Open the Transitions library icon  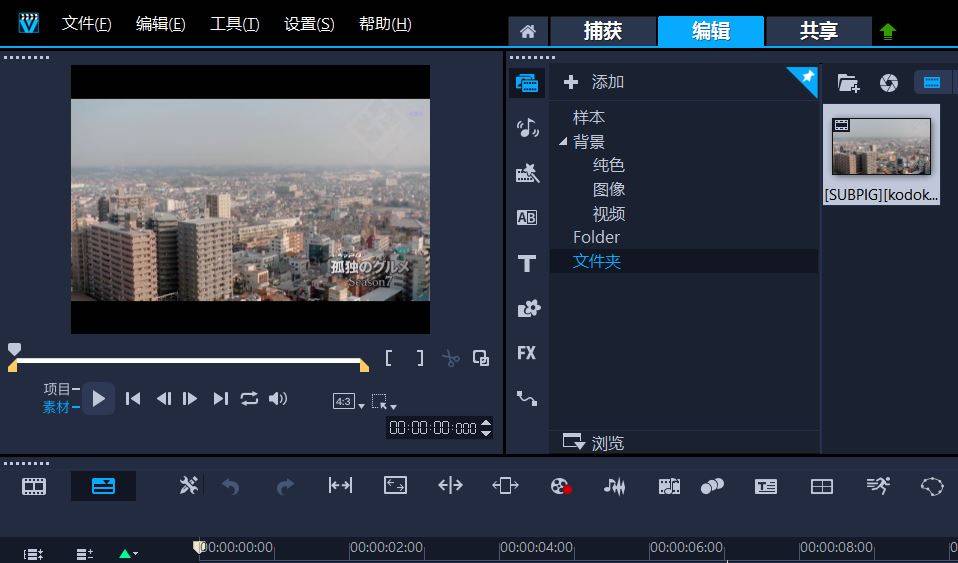(527, 218)
